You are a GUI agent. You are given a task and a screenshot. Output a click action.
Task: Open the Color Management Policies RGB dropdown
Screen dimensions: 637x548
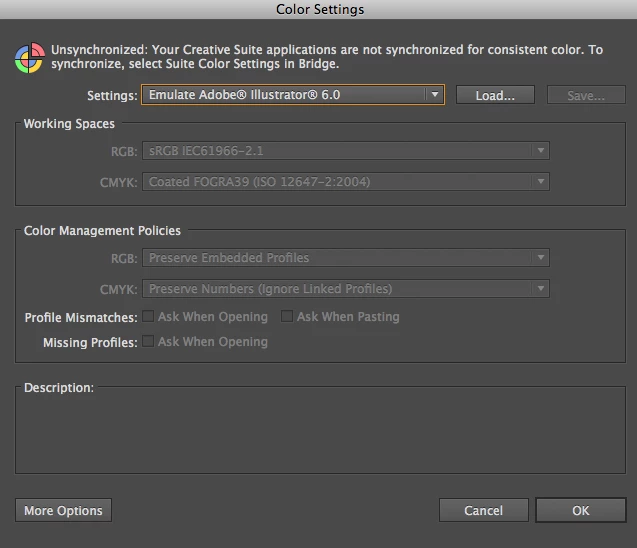[x=346, y=258]
